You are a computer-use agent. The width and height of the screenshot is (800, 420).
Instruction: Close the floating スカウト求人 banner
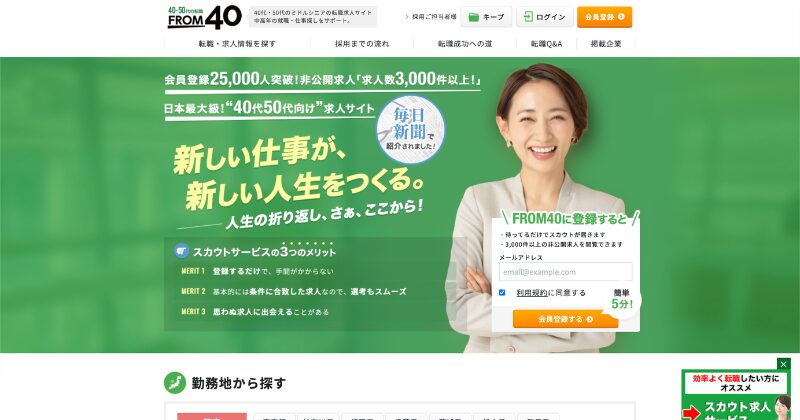[x=784, y=364]
